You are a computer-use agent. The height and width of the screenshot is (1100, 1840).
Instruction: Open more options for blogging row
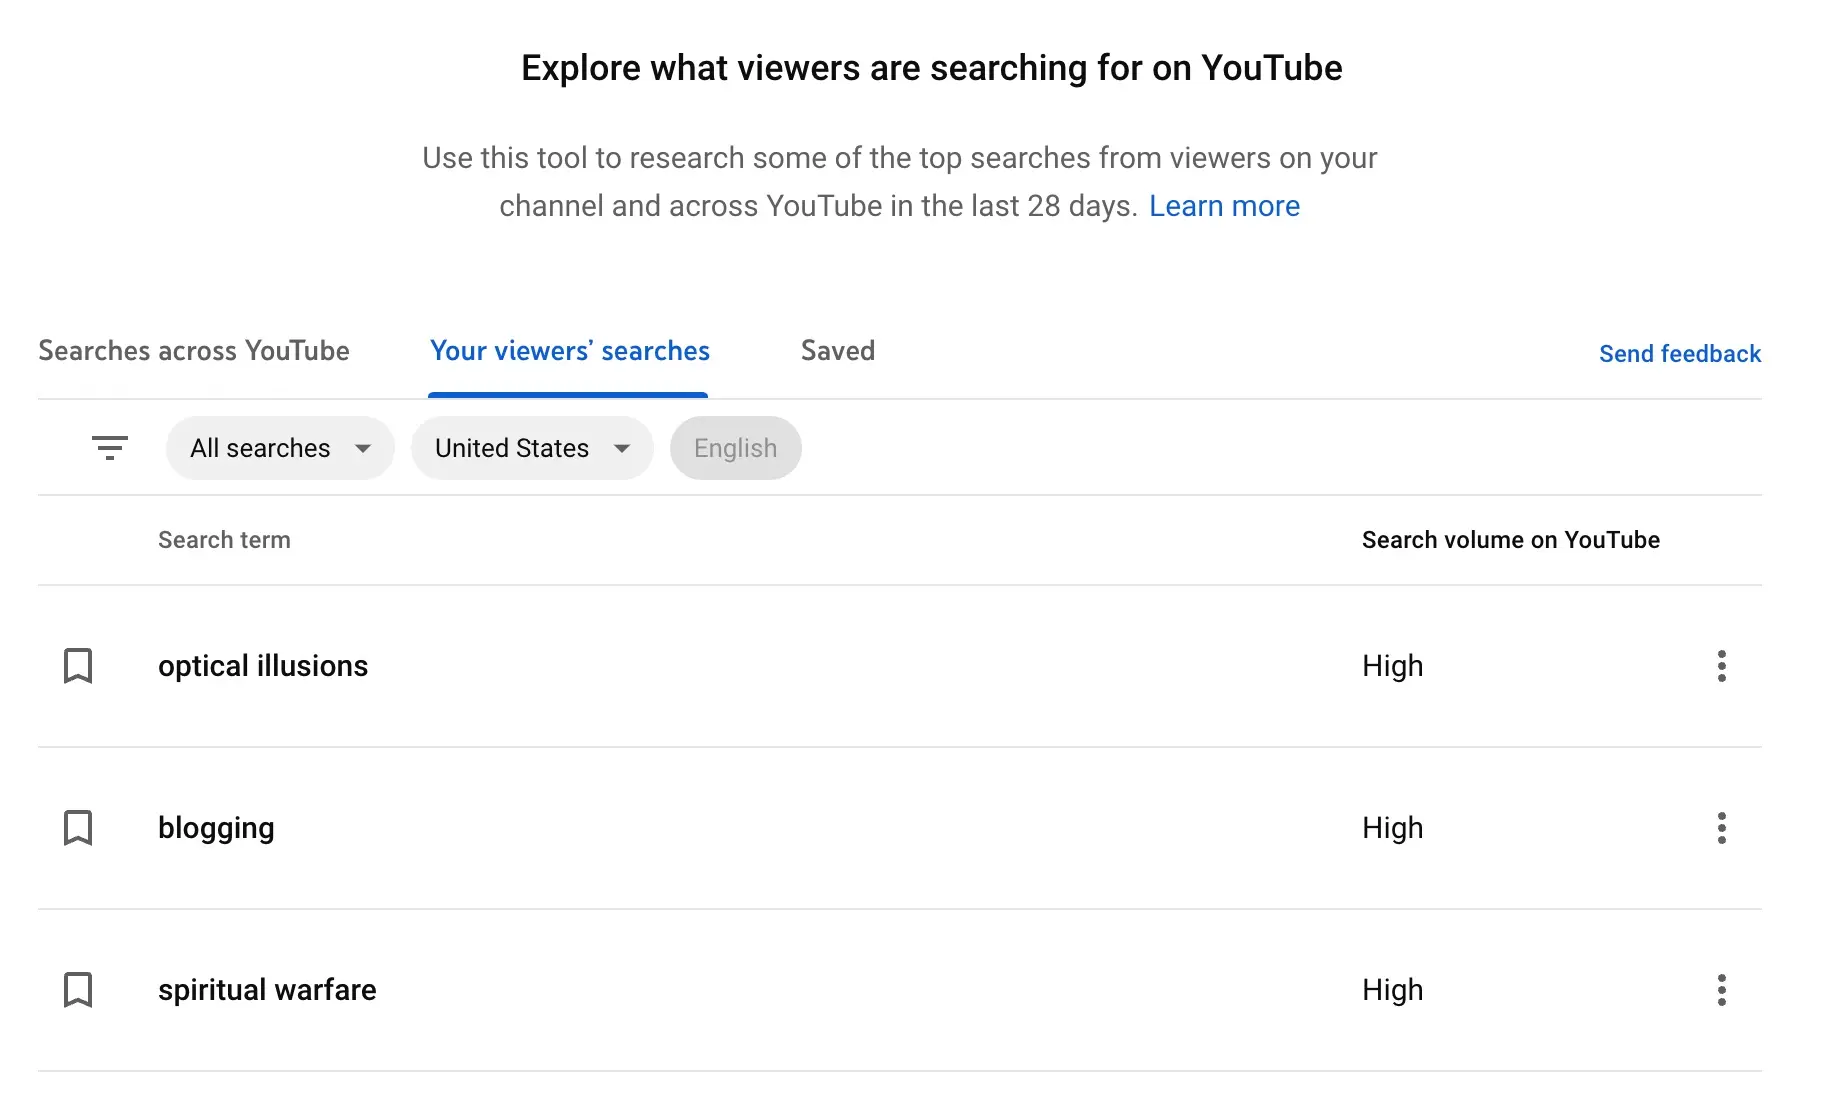(x=1721, y=828)
